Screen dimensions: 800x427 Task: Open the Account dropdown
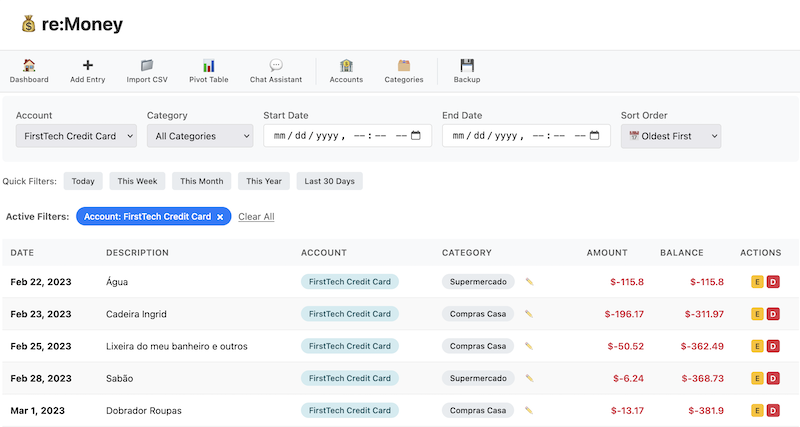76,136
